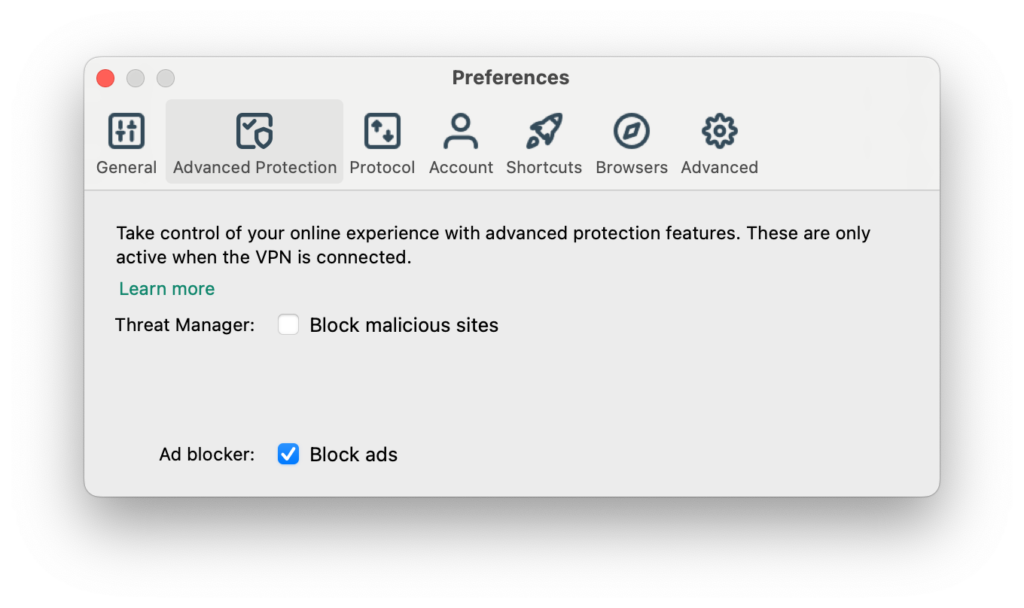Click the General sliders icon

[126, 131]
